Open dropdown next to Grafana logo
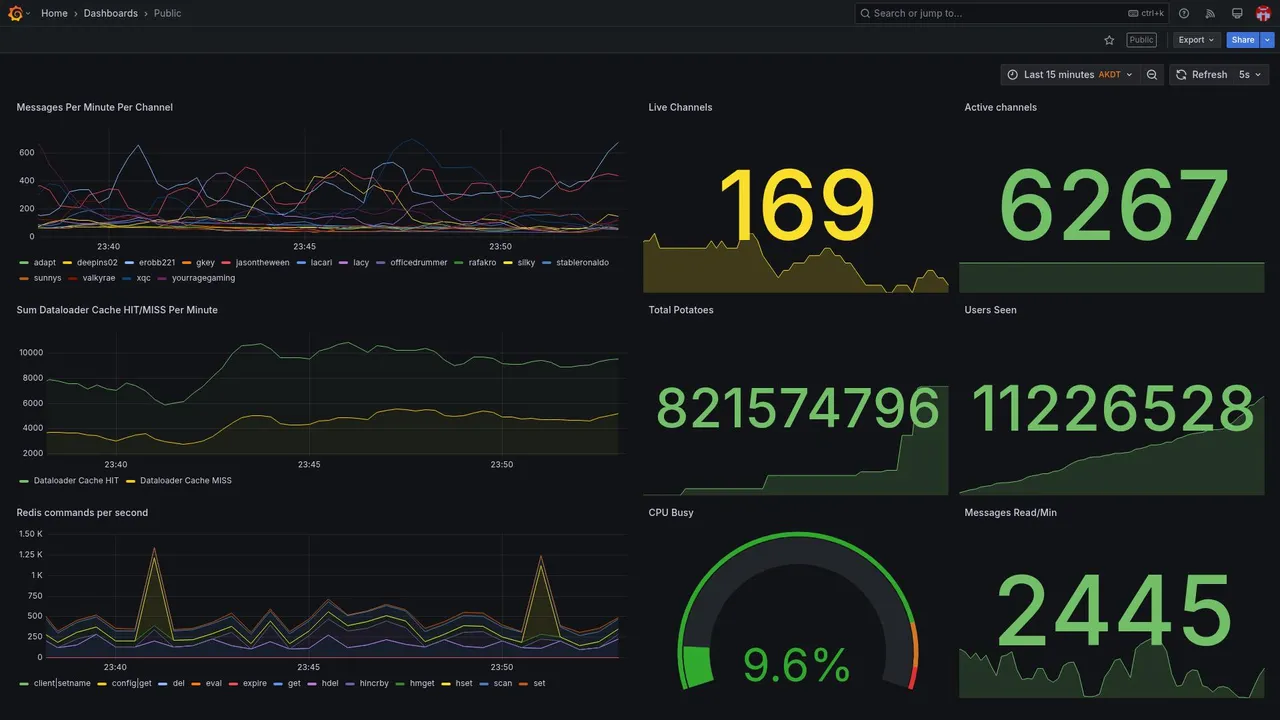 [x=28, y=13]
